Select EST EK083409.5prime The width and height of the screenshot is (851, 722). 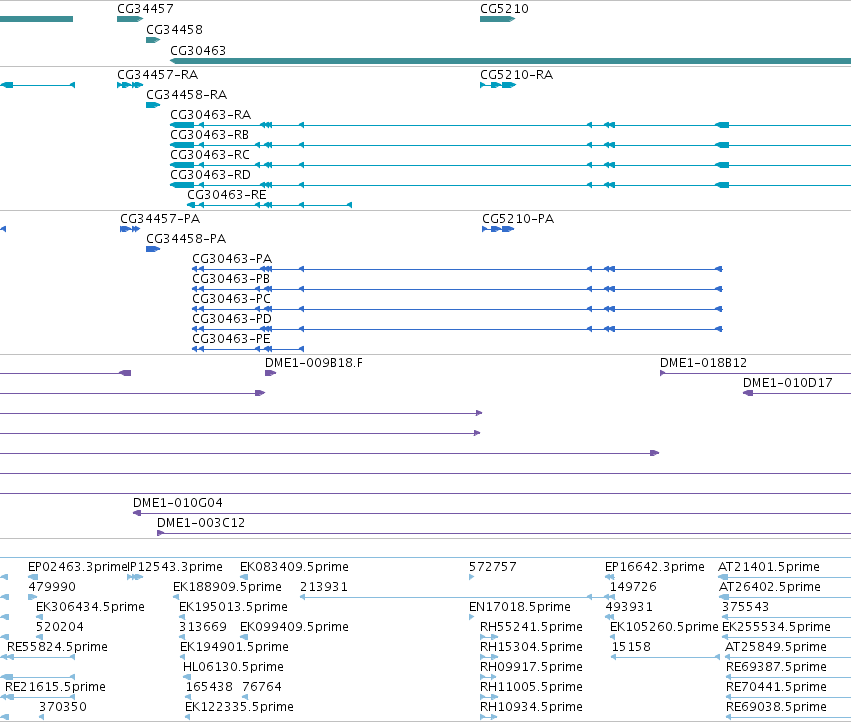[x=294, y=567]
